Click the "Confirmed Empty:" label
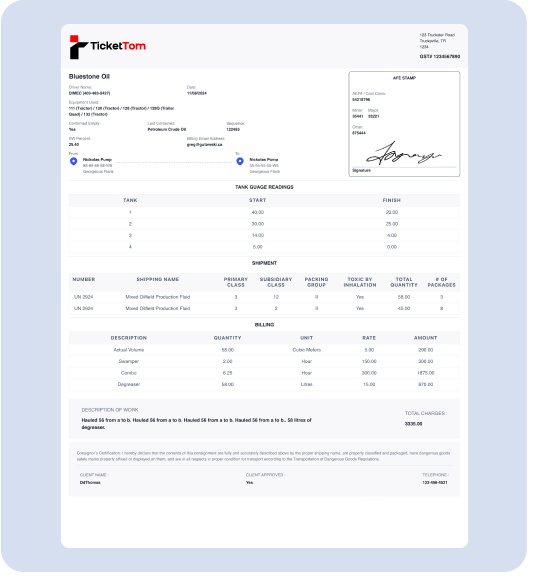This screenshot has width=544, height=576. tap(84, 123)
